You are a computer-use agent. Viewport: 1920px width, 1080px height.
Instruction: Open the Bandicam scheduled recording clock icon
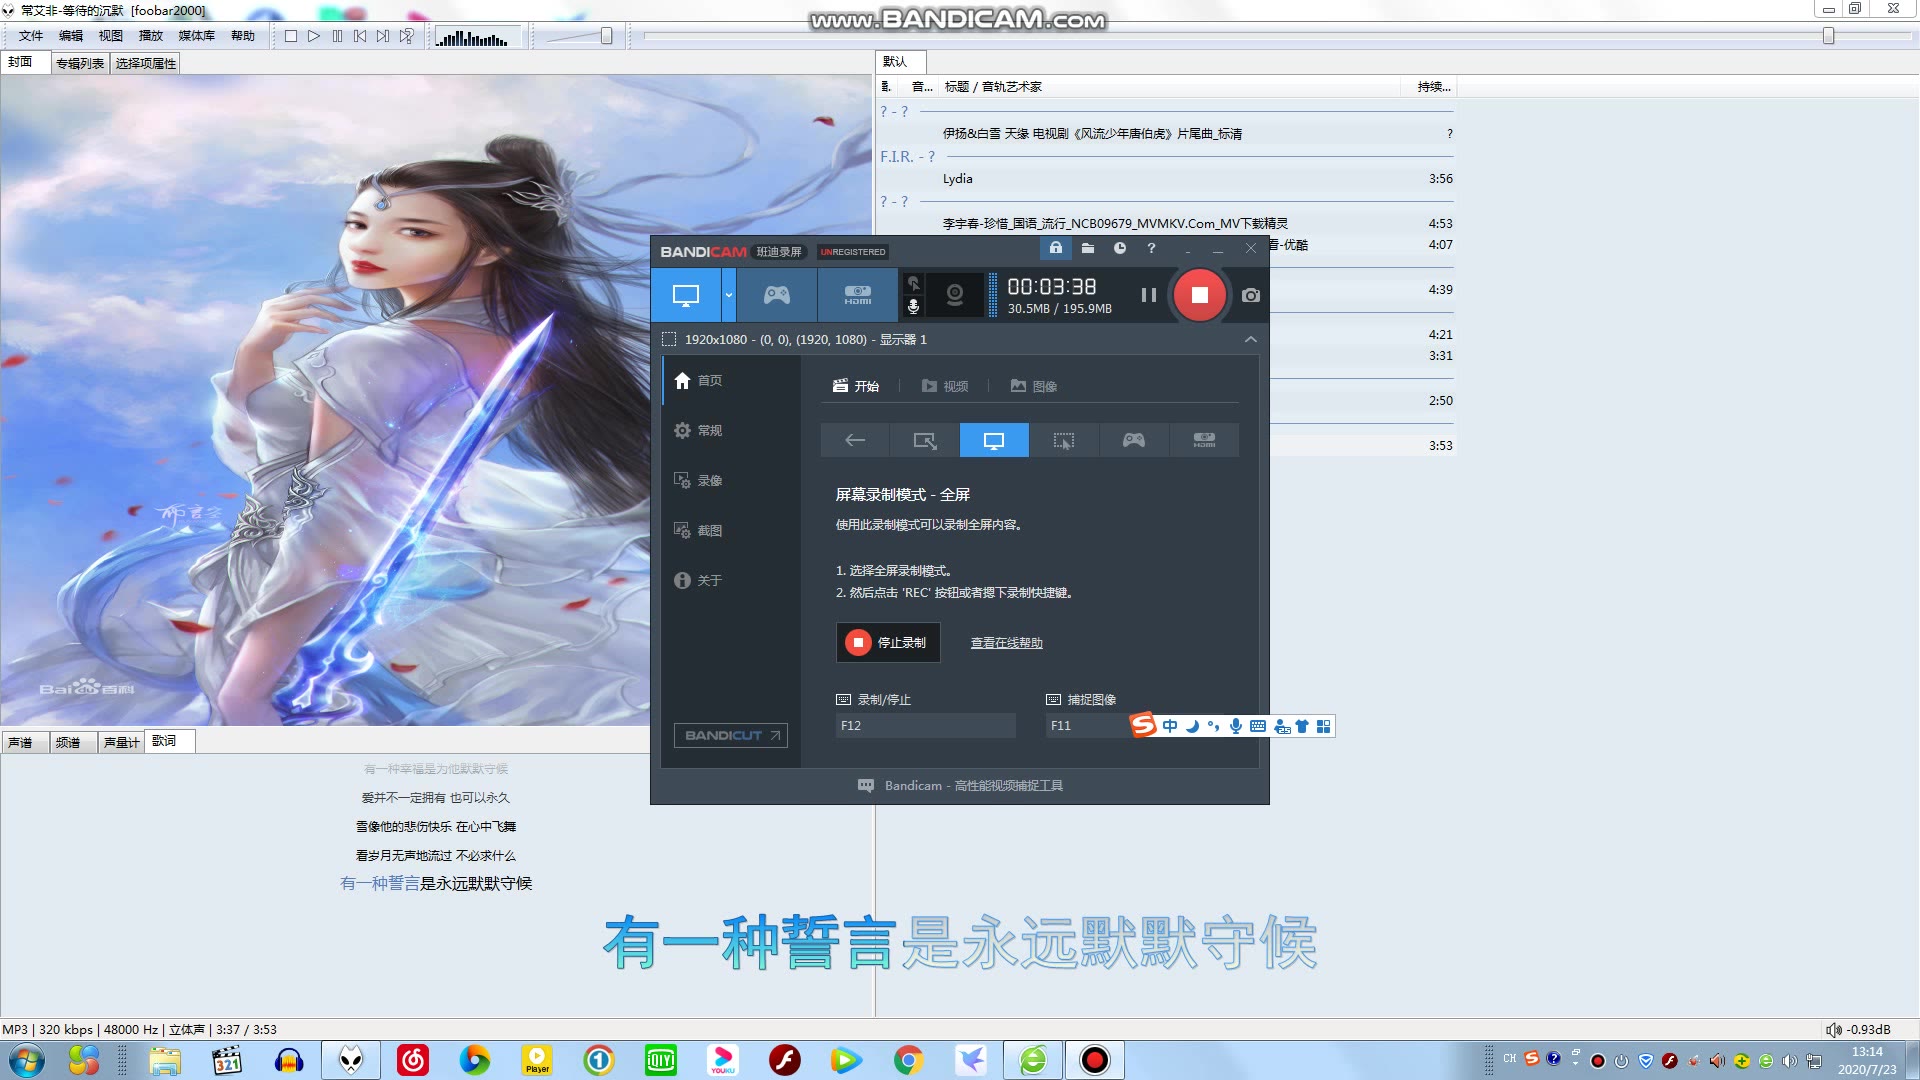coord(1120,248)
